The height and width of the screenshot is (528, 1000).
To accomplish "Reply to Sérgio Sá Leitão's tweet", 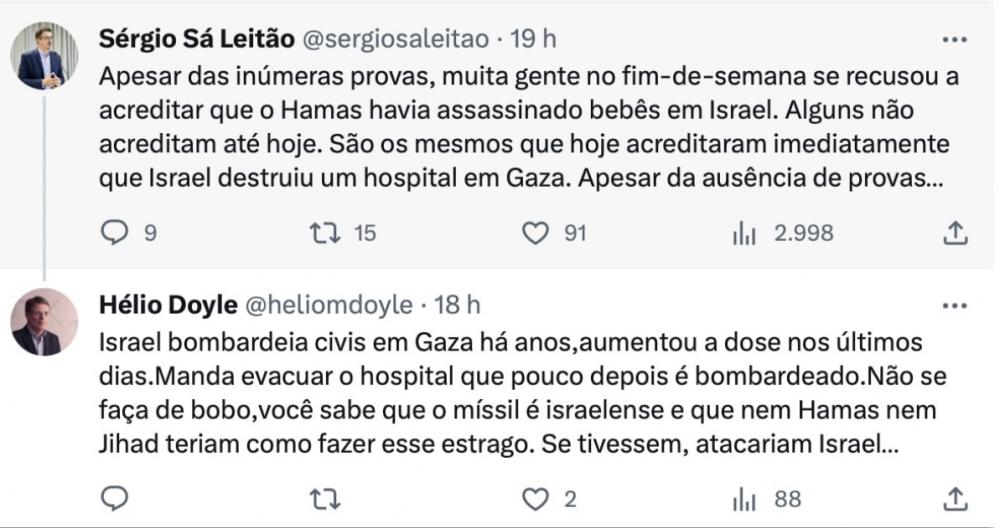I will 116,233.
